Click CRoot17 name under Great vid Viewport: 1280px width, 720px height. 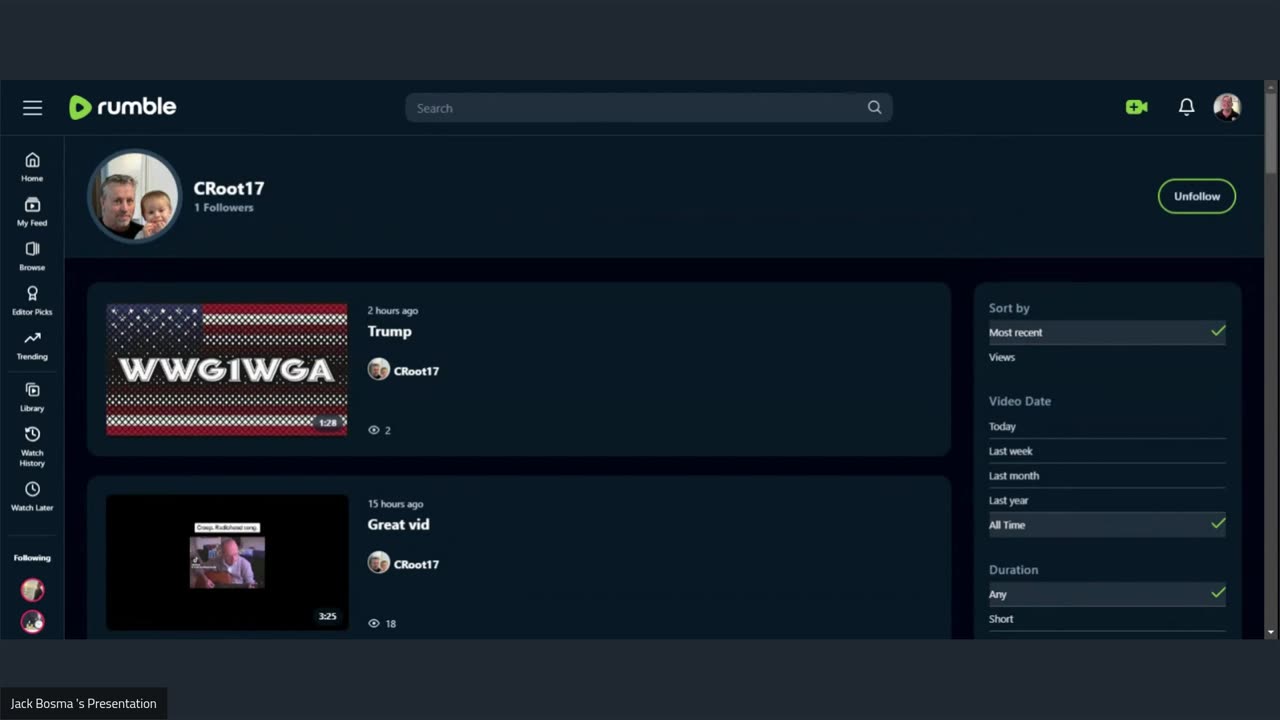tap(416, 564)
